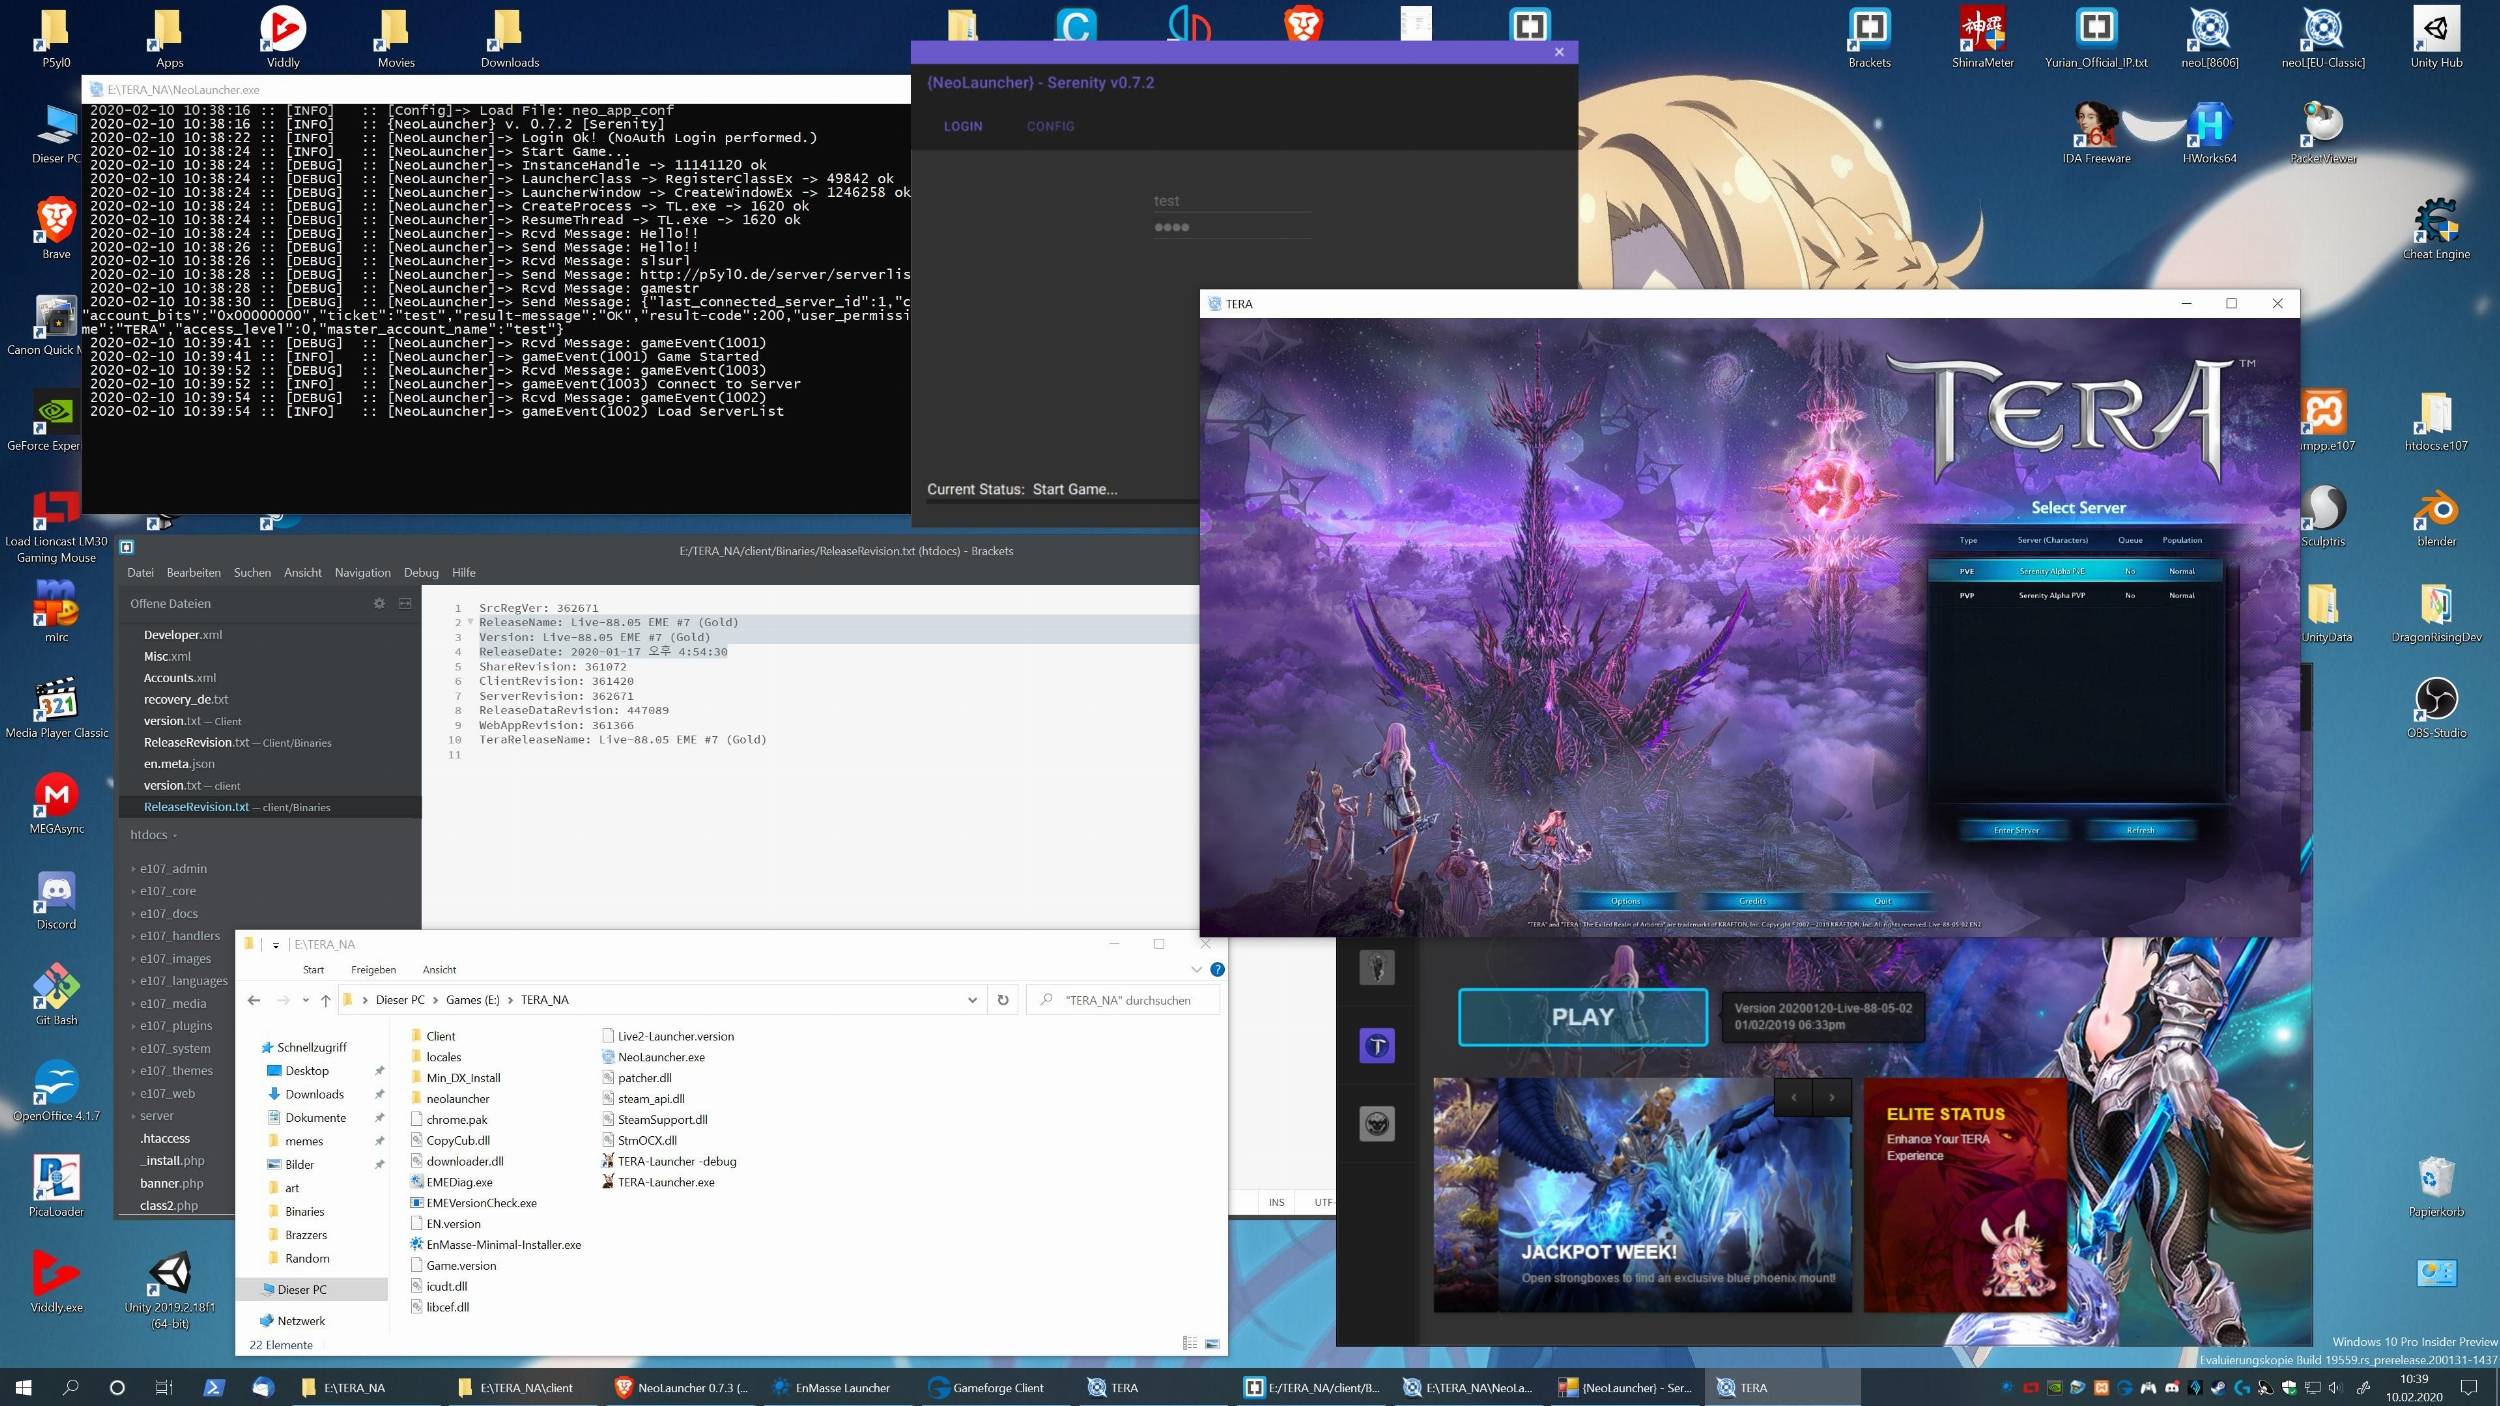Click the NeoLauncher username field showing test
The image size is (2500, 1406).
point(1231,201)
